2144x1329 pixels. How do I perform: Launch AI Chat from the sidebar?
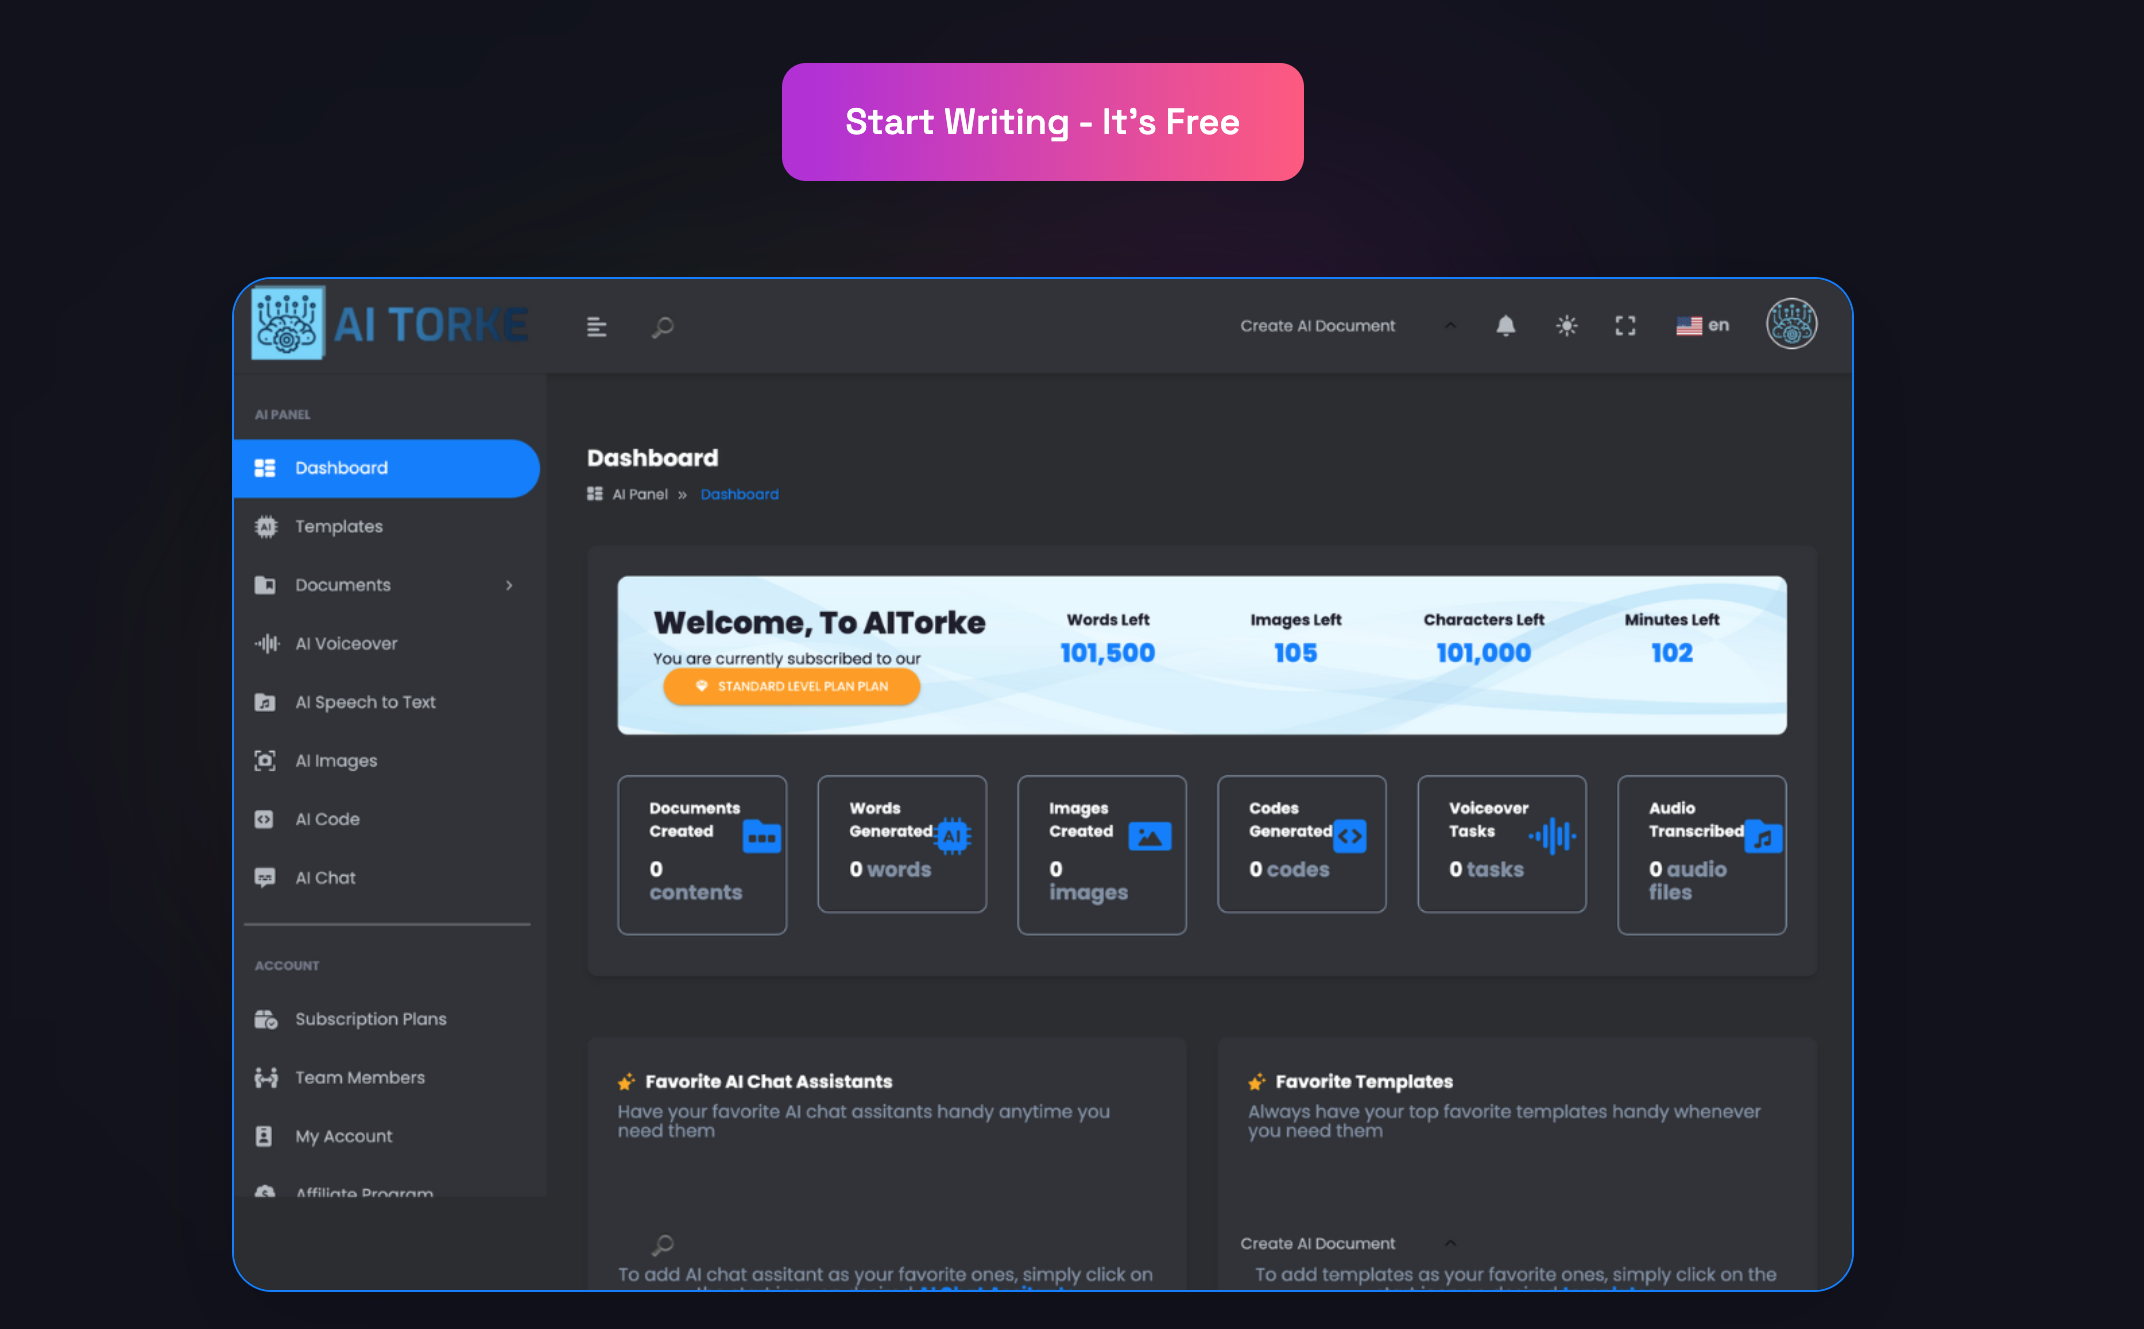pyautogui.click(x=325, y=877)
